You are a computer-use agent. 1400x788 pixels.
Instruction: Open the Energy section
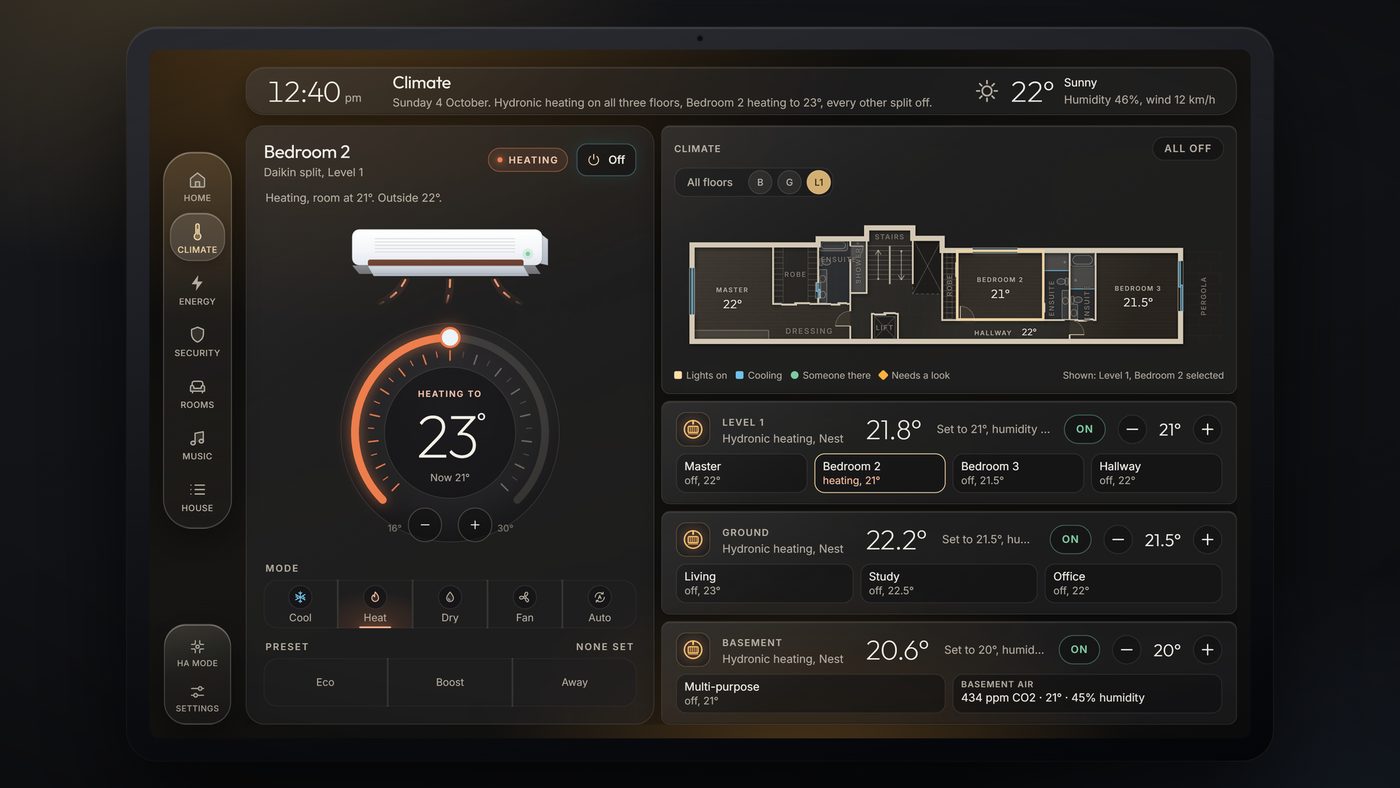pos(197,290)
